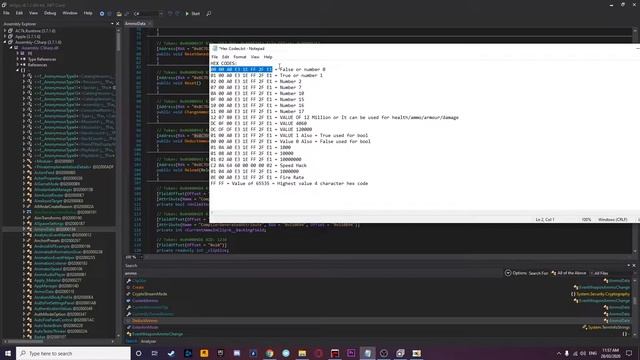This screenshot has height=360, width=640.
Task: Select the CryptoStreamMode search result
Action: (149, 294)
